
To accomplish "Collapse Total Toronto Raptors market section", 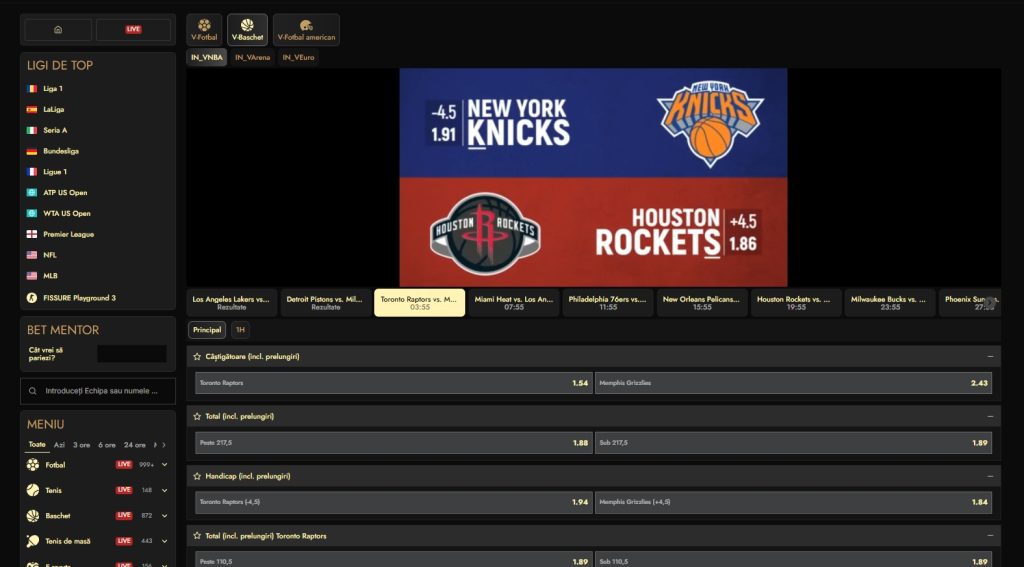I will [x=990, y=536].
